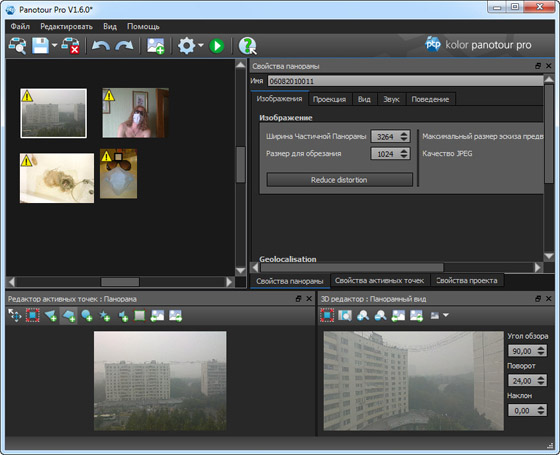Adjust the Угол обзора 90,00 stepper

coord(541,351)
